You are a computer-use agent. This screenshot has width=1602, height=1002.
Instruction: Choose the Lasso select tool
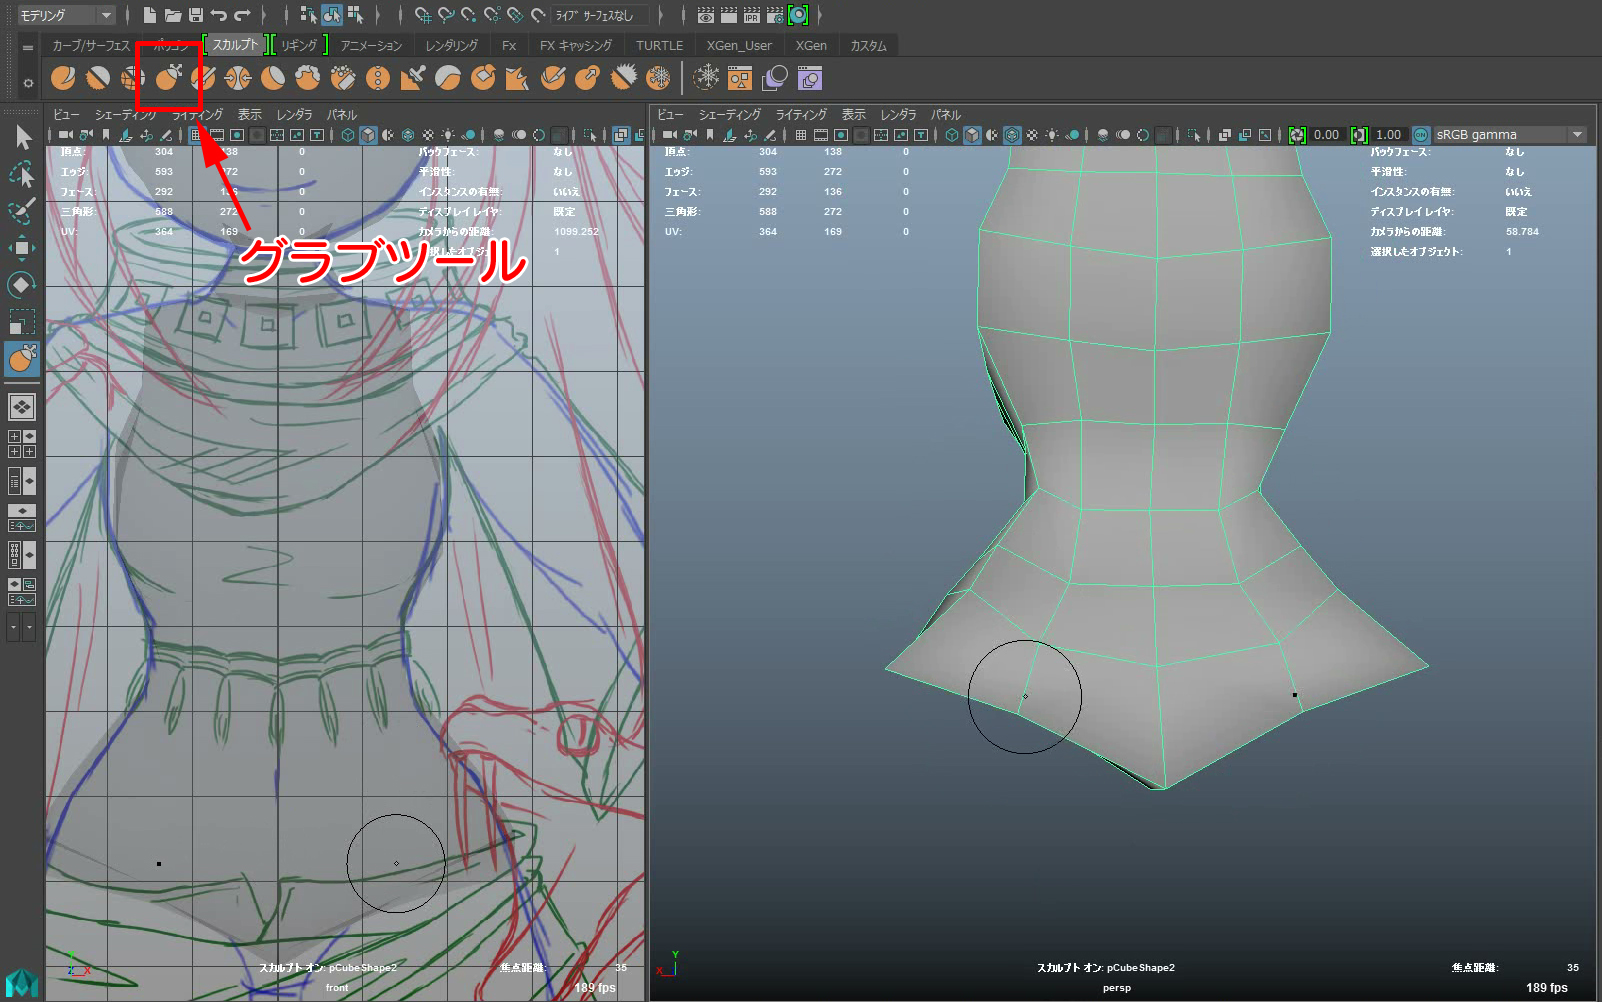[x=22, y=174]
